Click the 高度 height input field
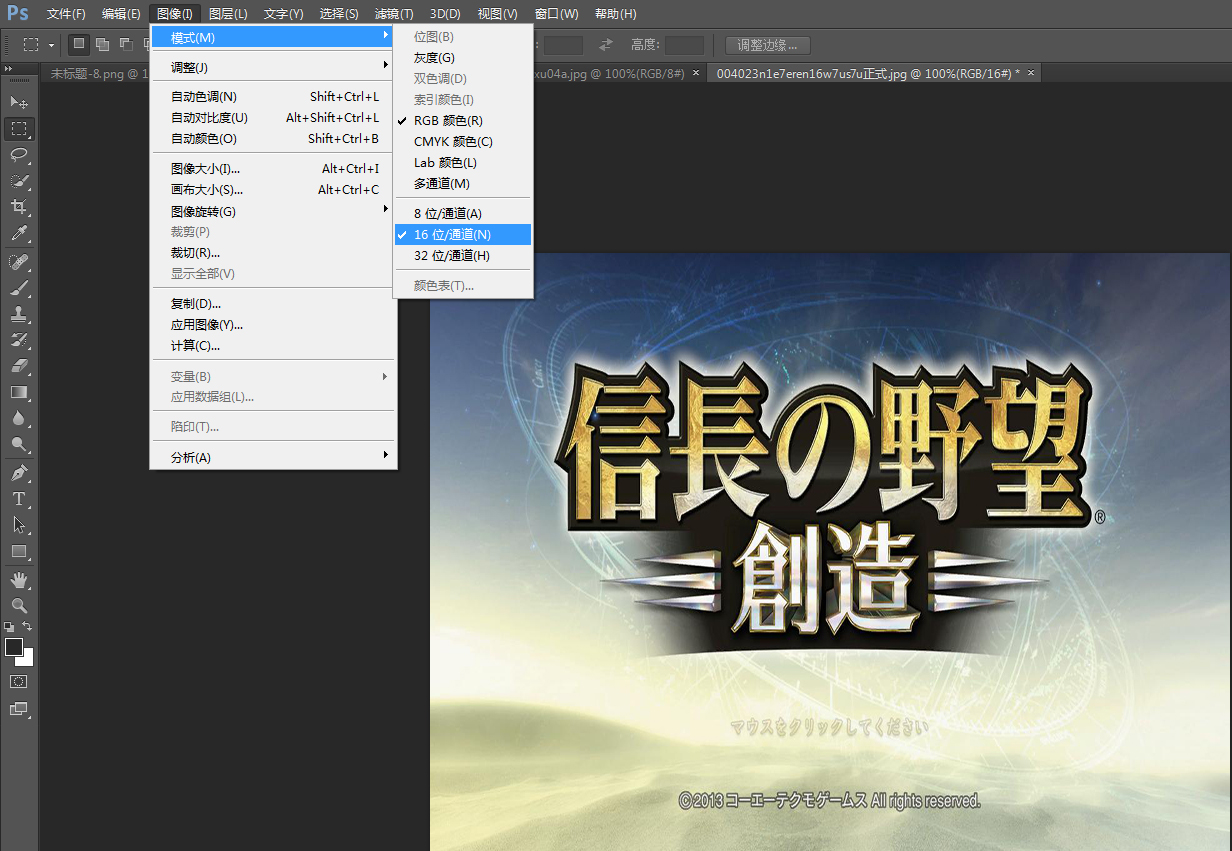 [684, 45]
